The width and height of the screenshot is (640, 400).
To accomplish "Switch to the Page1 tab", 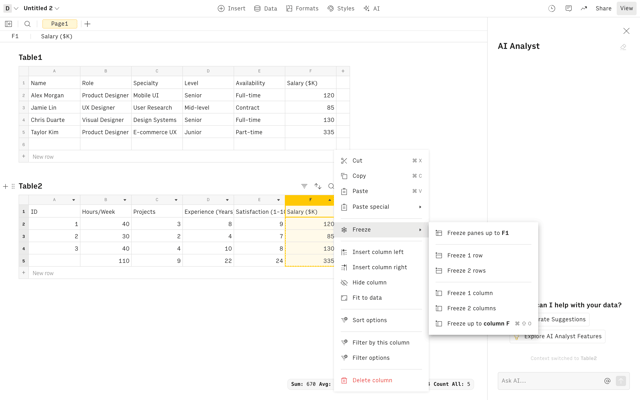I will coord(60,24).
